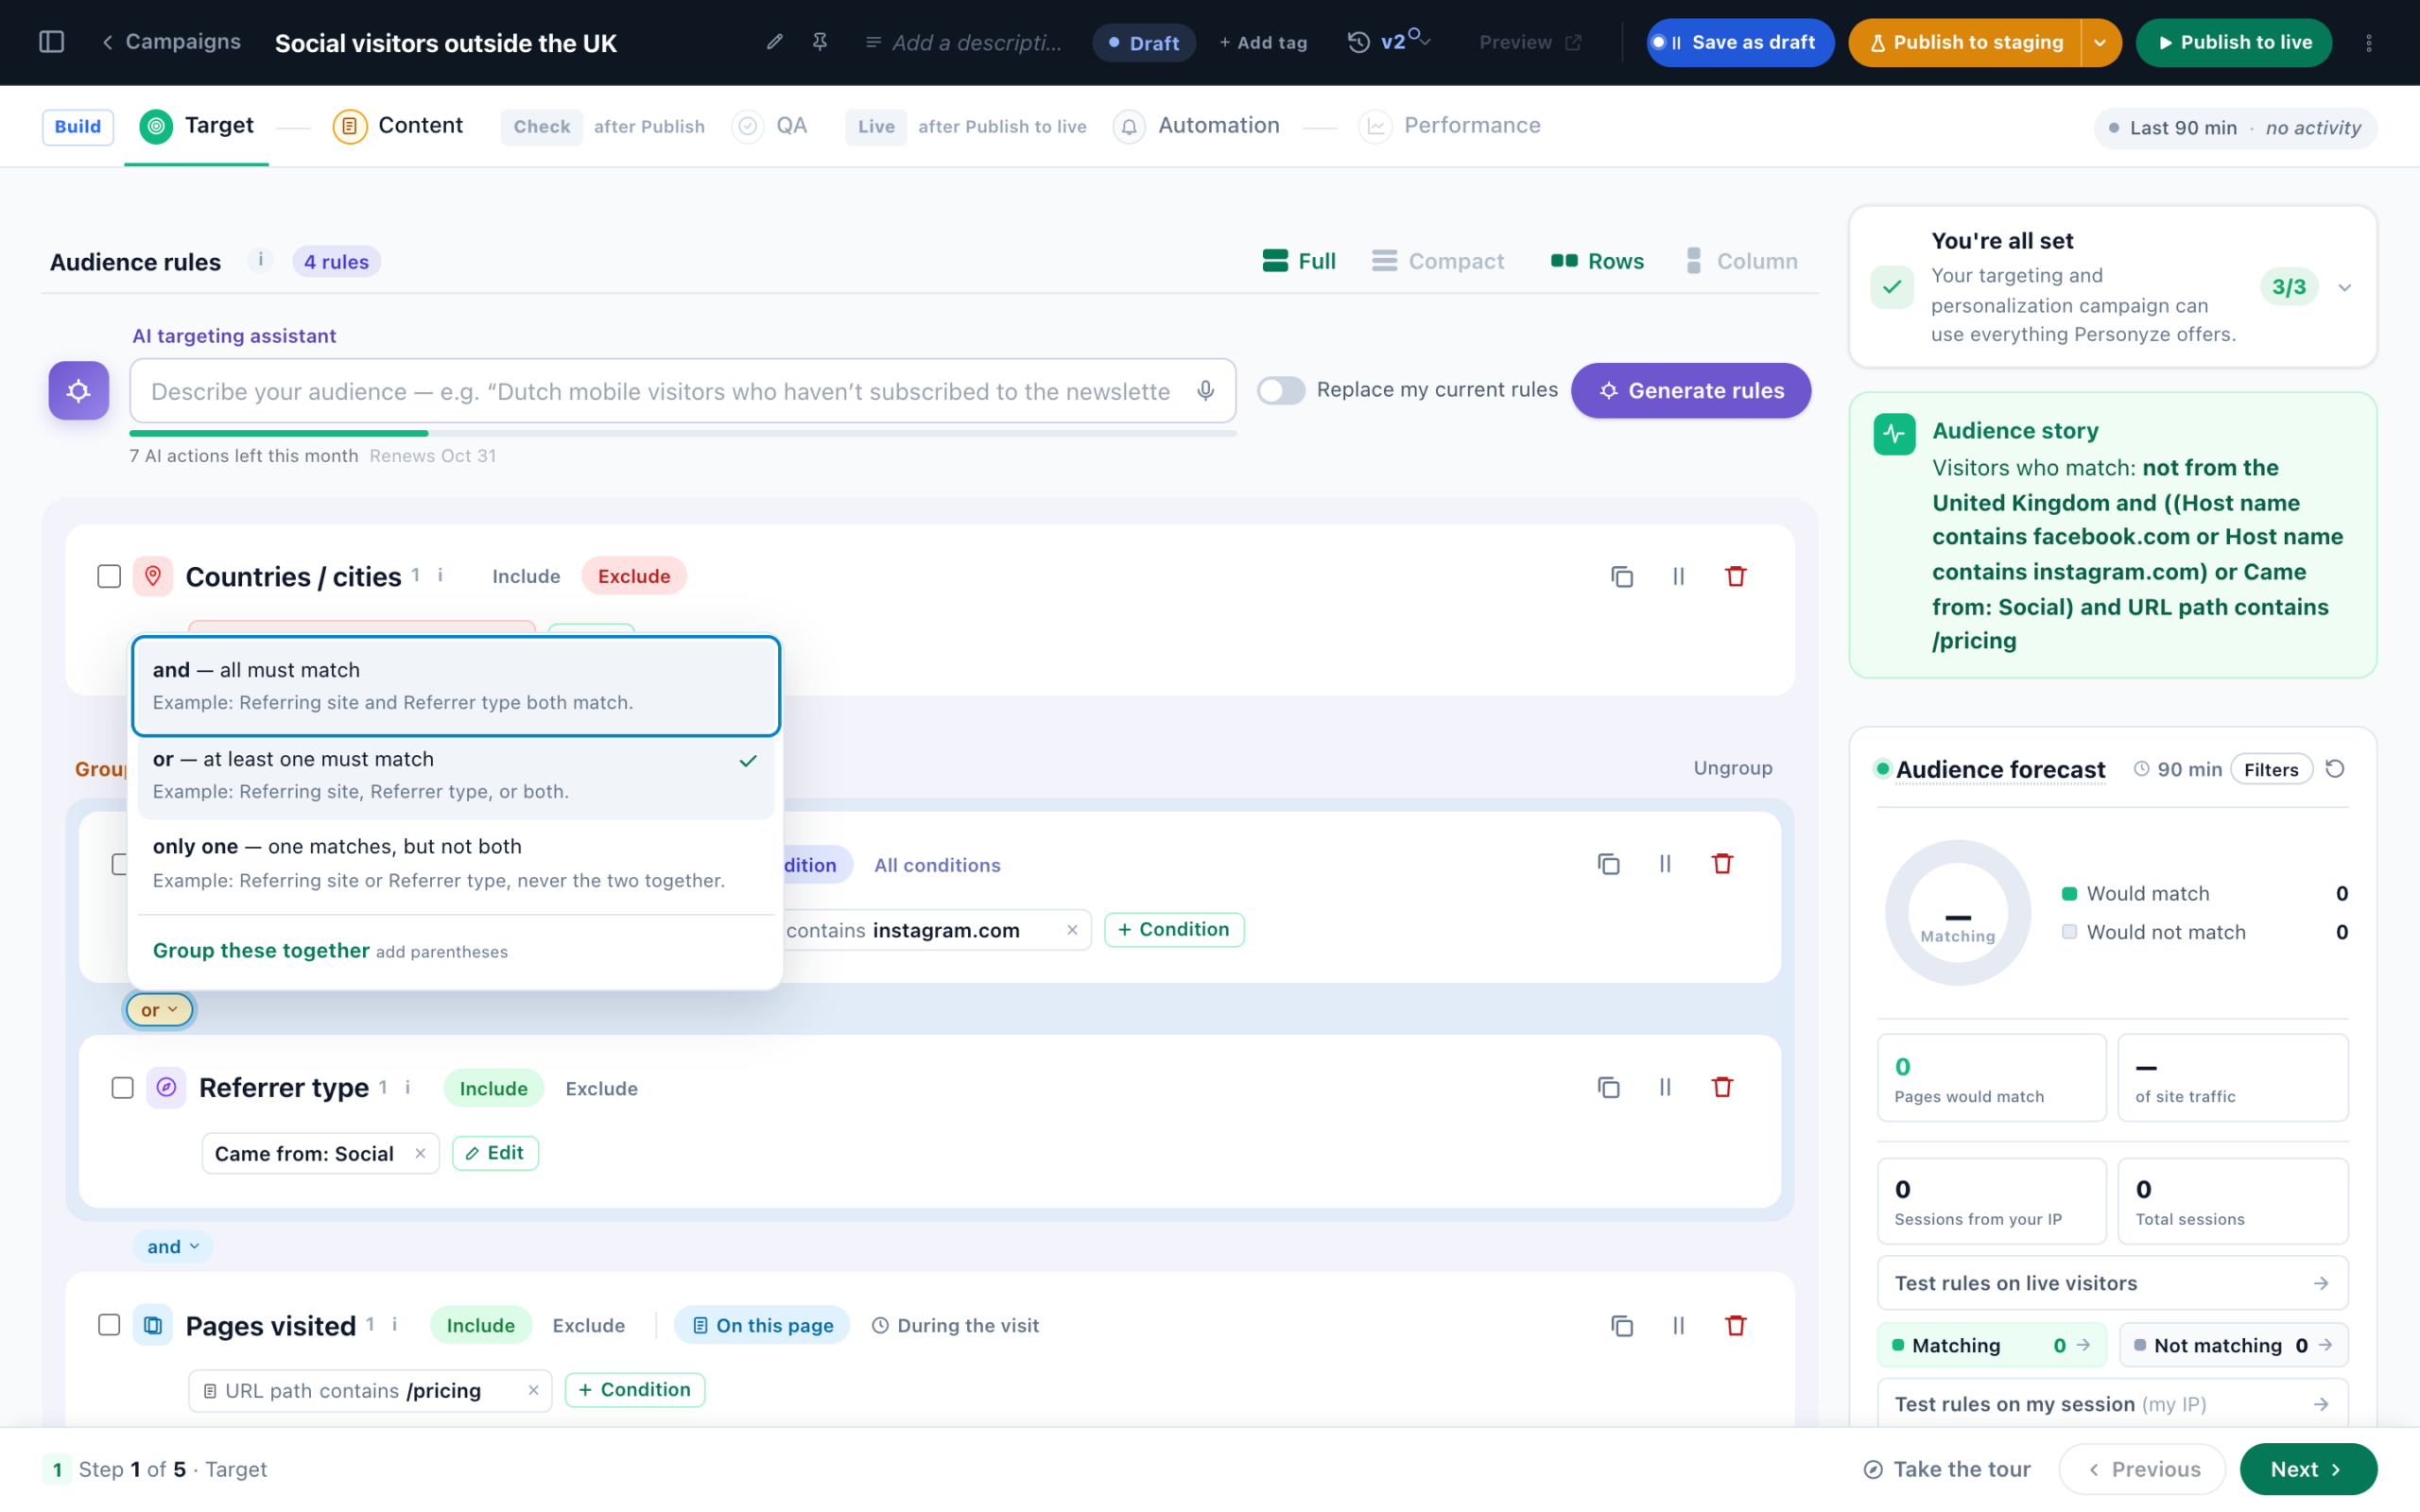The image size is (2420, 1512).
Task: Open the 'or' operator dropdown
Action: pyautogui.click(x=160, y=1010)
